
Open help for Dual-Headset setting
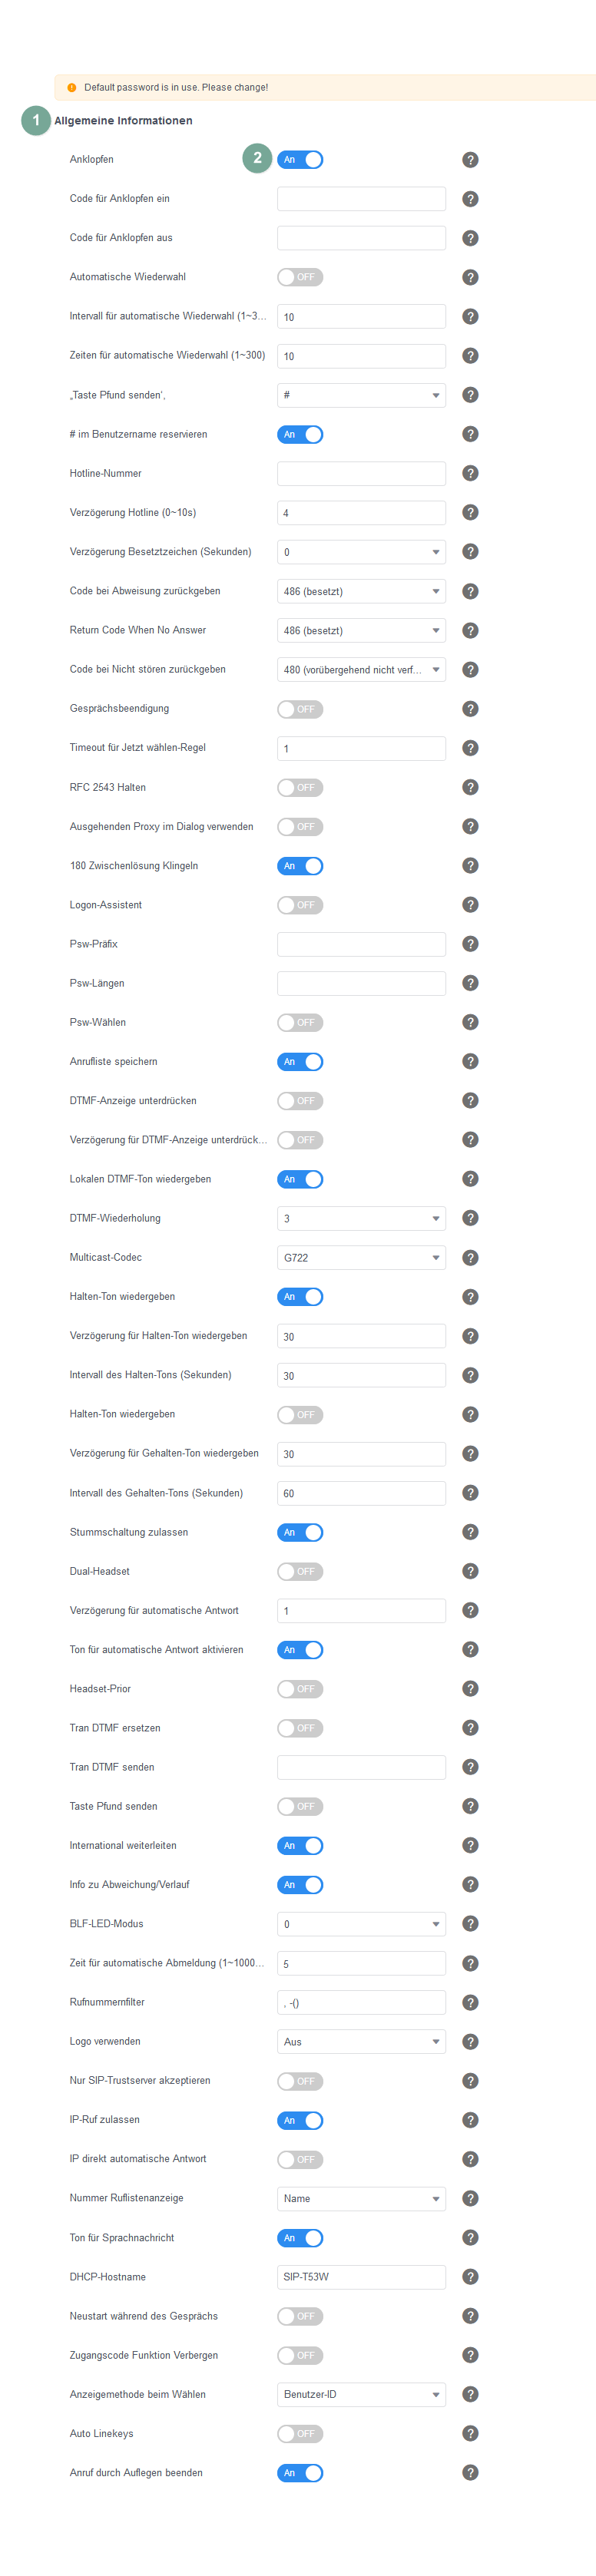(x=470, y=1571)
